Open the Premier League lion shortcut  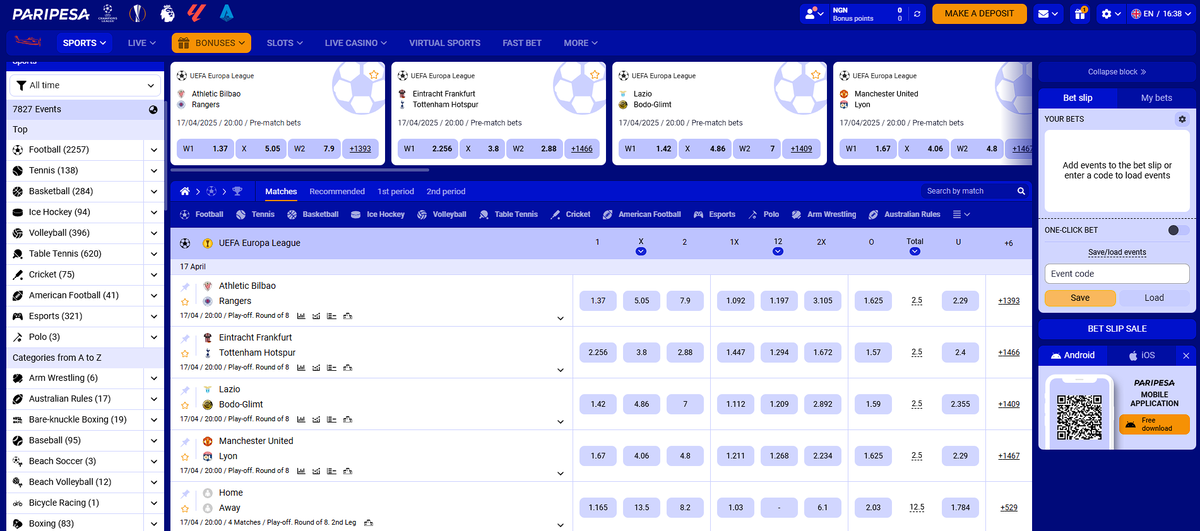click(x=168, y=14)
